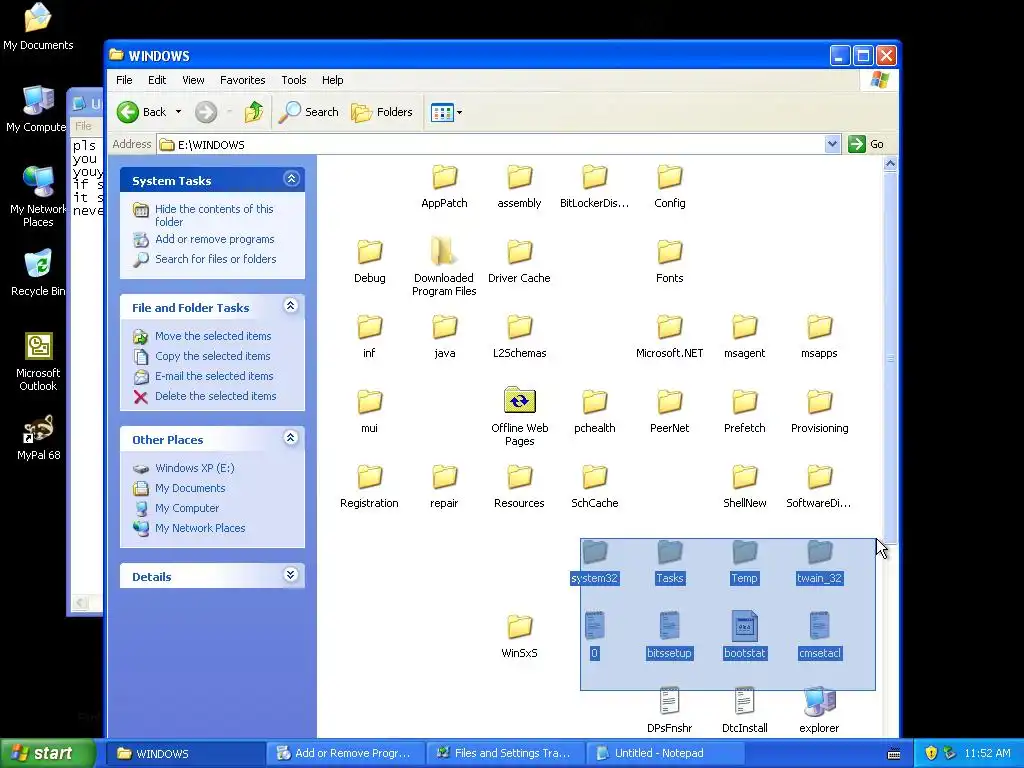Screen dimensions: 1024x768
Task: Select the Driver Cache folder
Action: coord(519,261)
